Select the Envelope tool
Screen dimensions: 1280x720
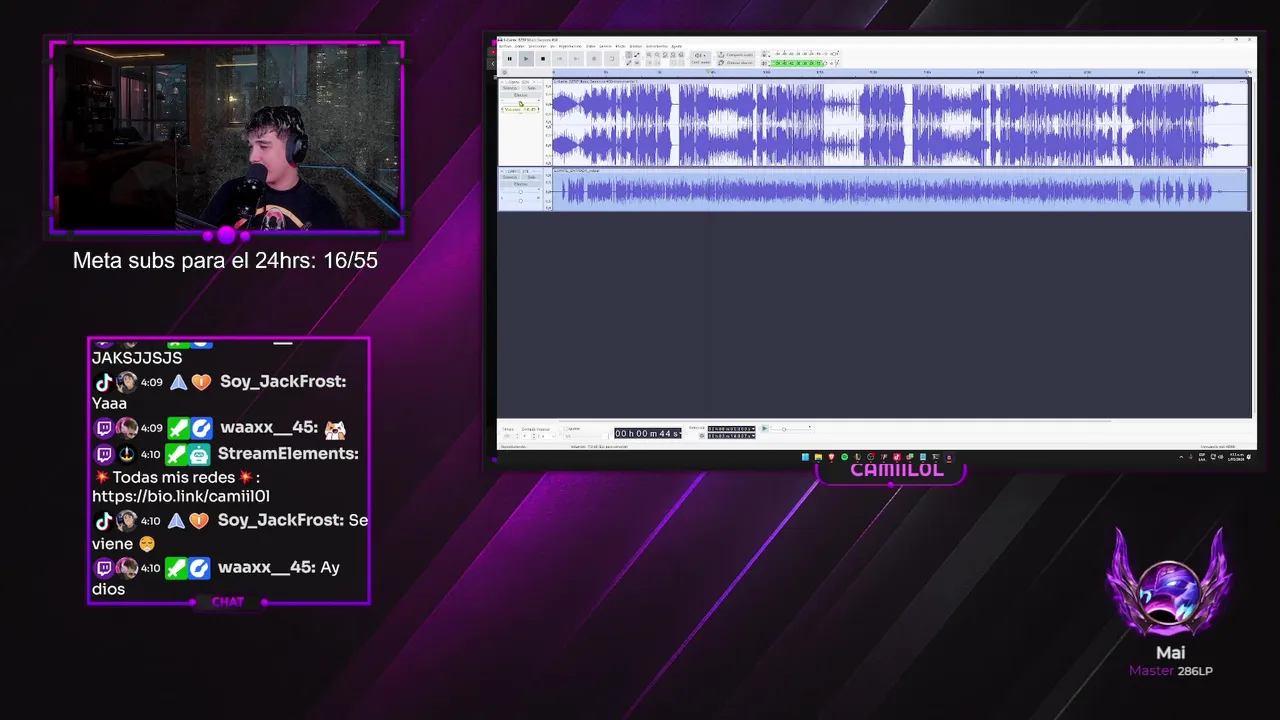pos(637,55)
